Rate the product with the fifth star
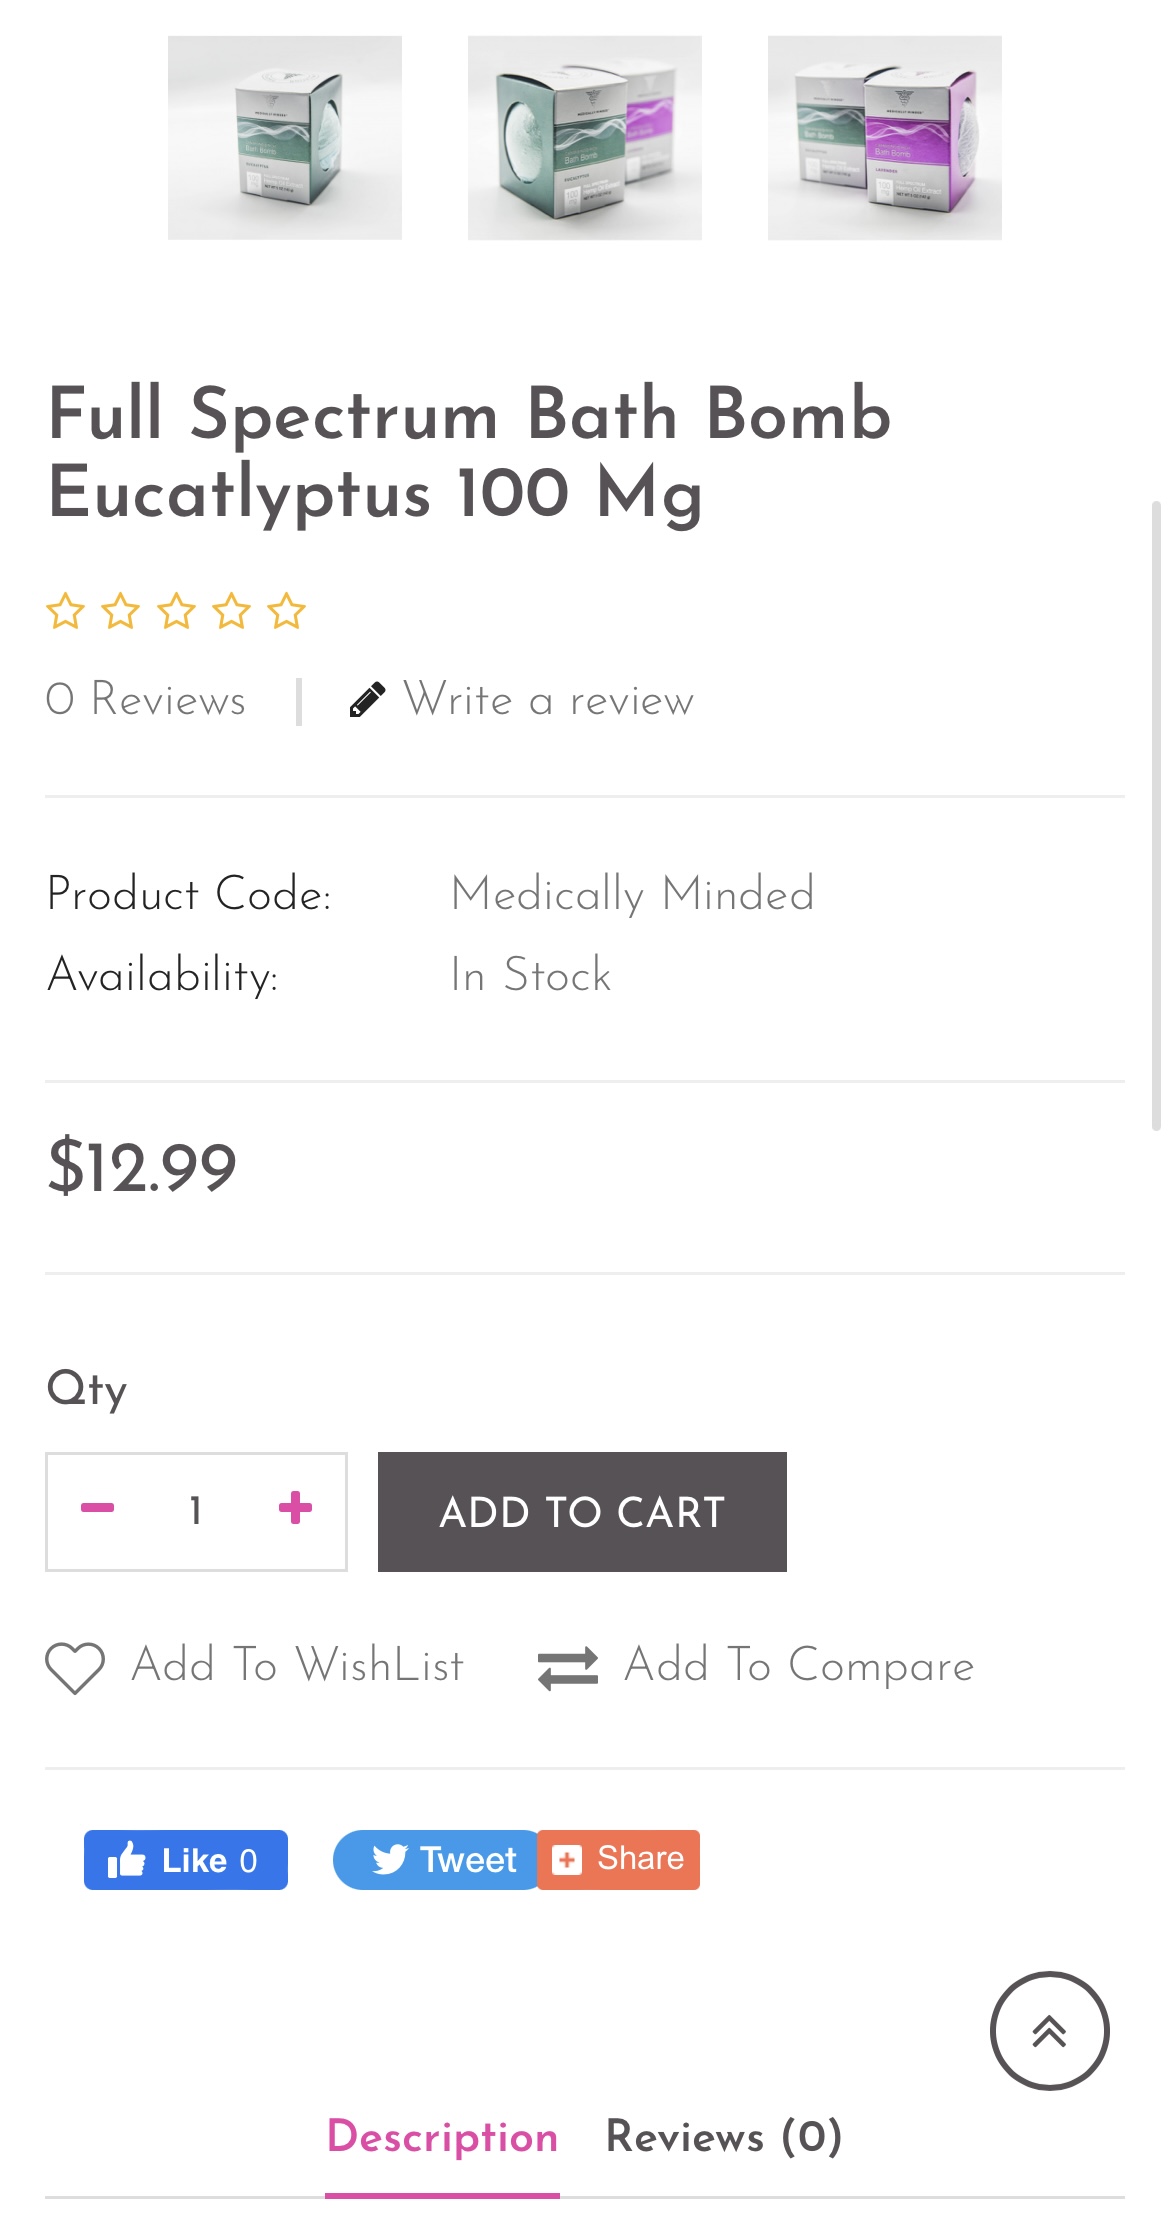The image size is (1170, 2217). 287,611
